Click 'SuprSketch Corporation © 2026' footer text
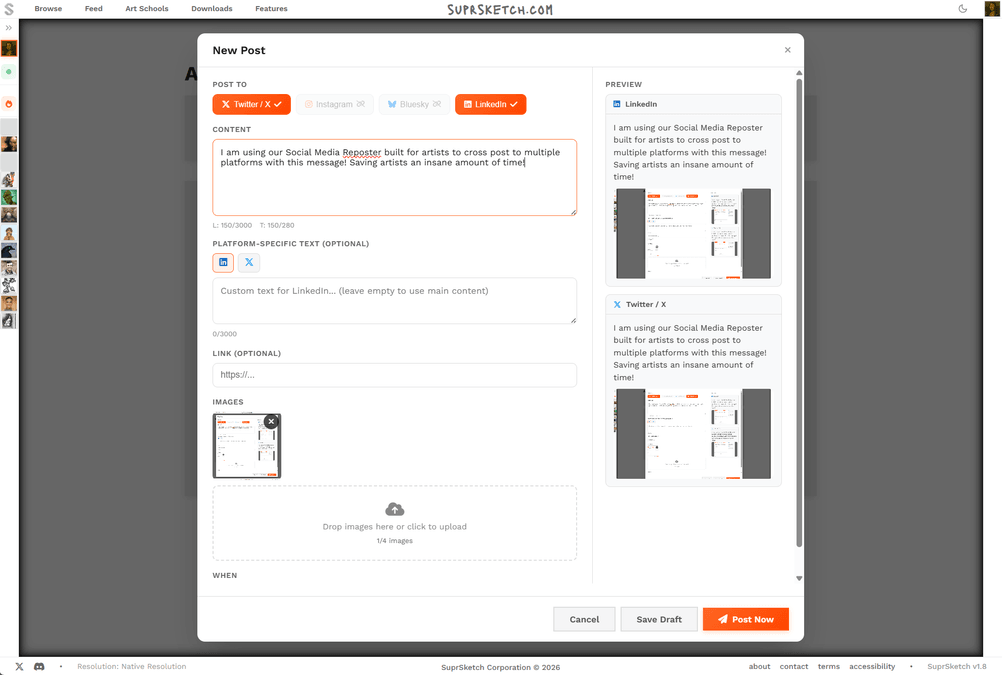The image size is (1002, 675). pyautogui.click(x=500, y=667)
